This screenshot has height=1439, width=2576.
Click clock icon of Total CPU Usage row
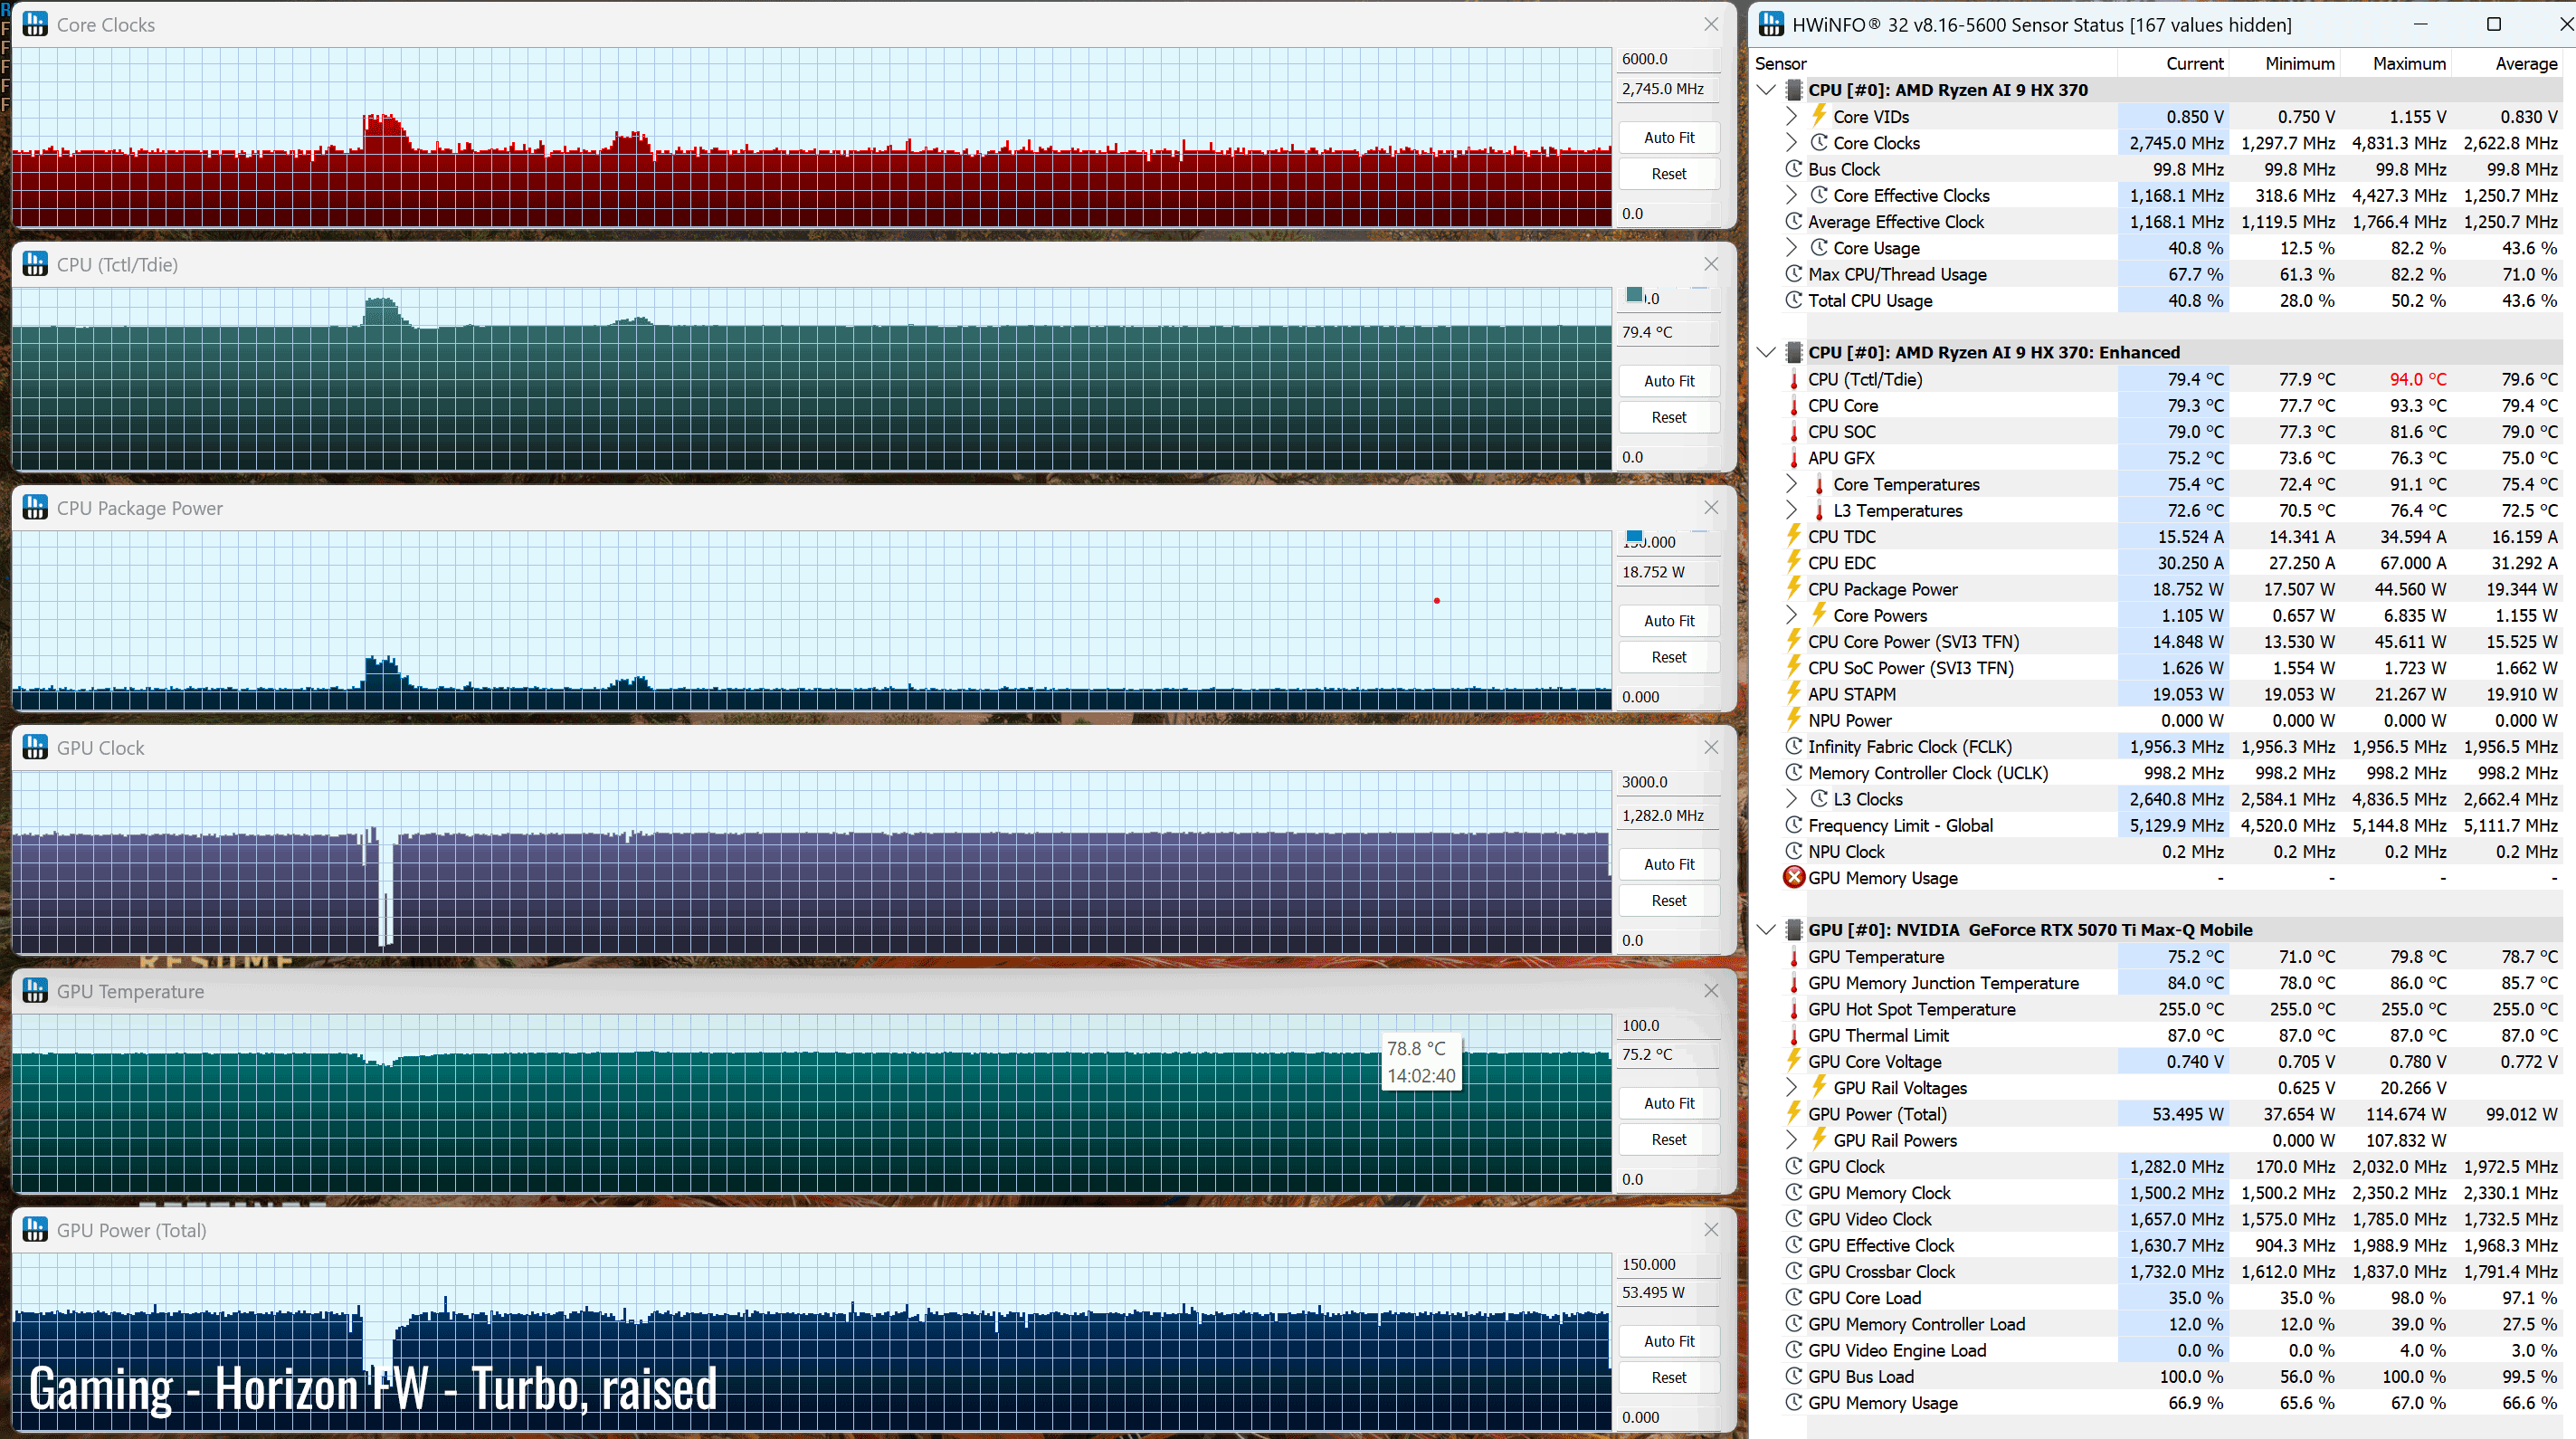pos(1794,299)
